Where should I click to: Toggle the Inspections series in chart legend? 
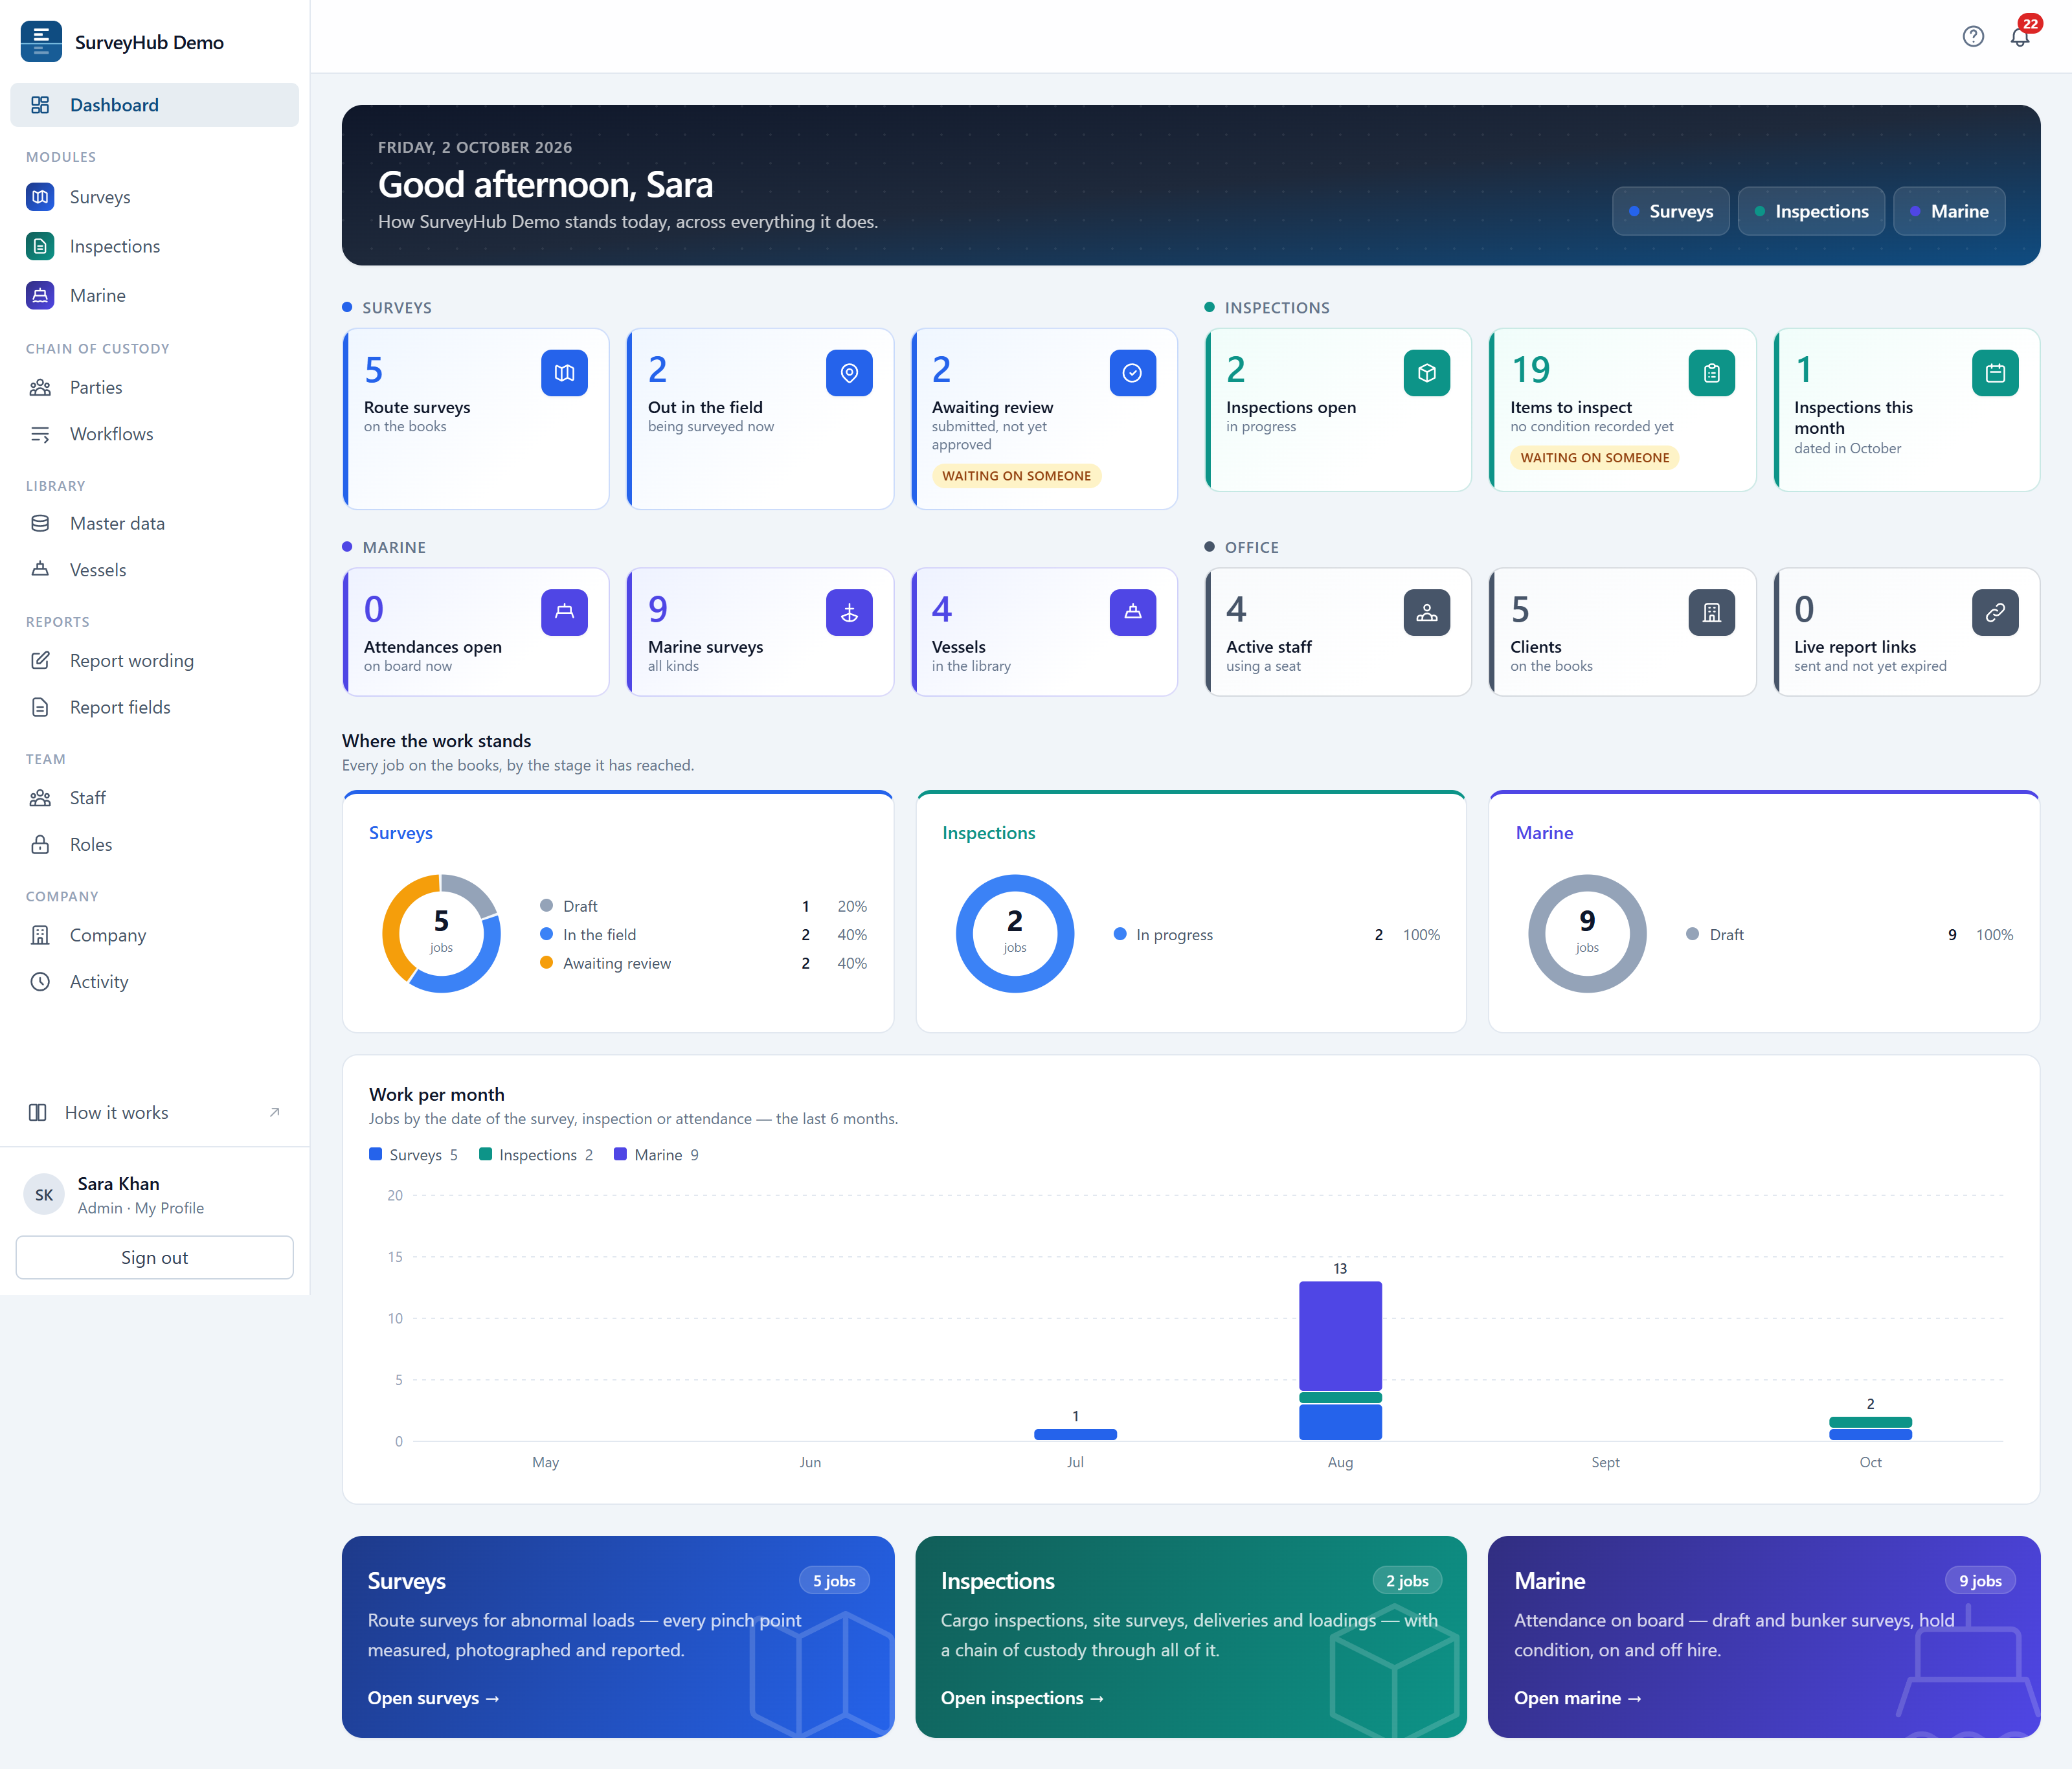point(536,1155)
